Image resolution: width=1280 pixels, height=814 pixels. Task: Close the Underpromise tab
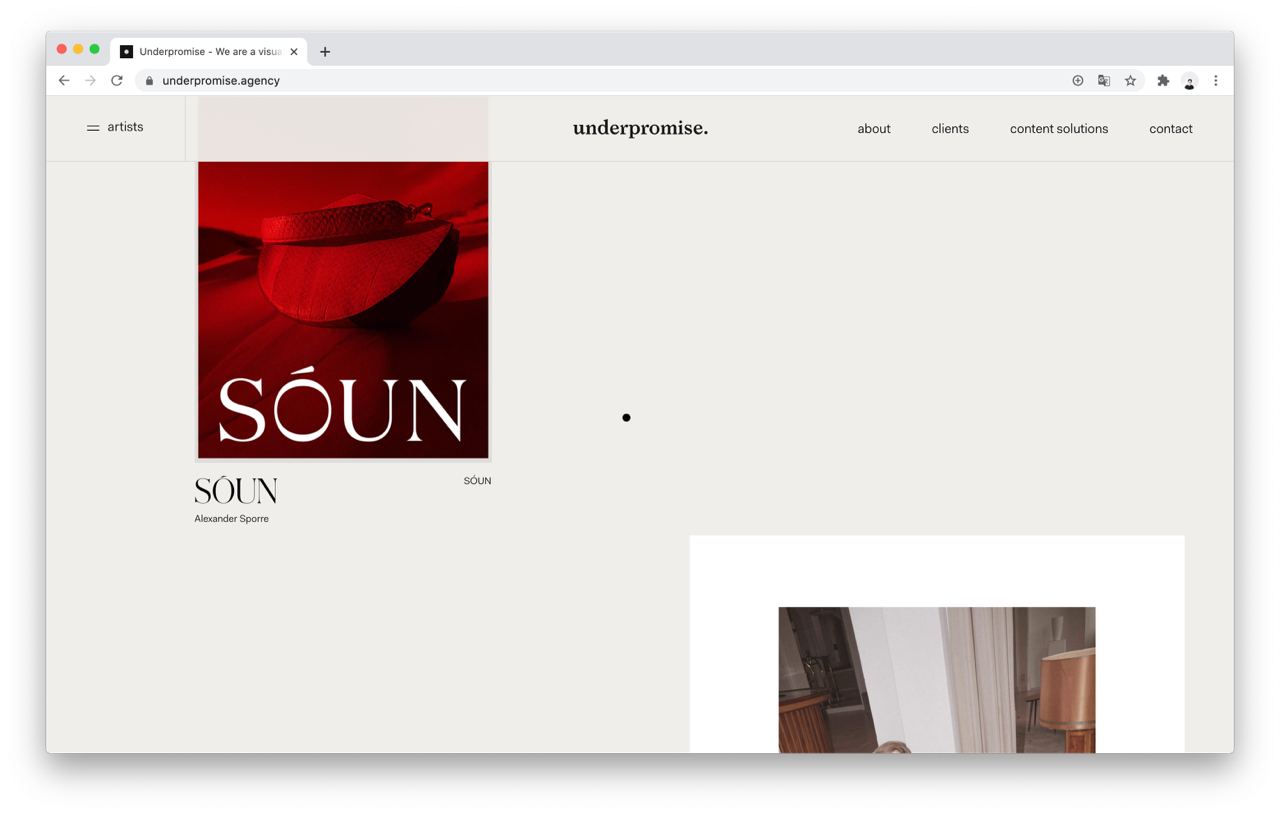pos(294,52)
